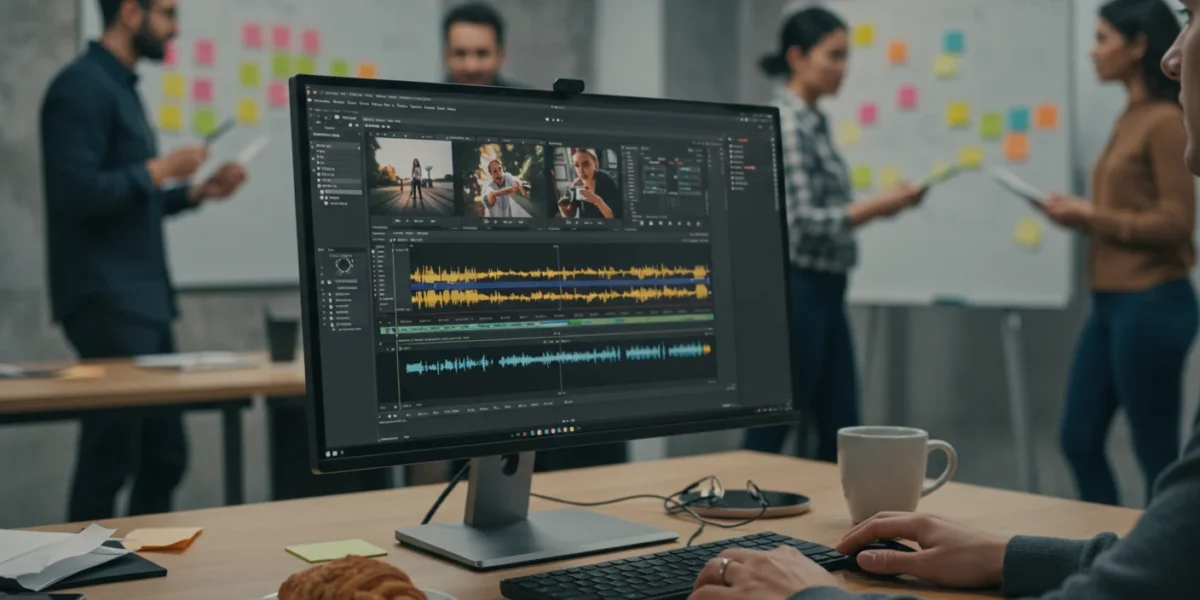1200x600 pixels.
Task: Click the teal audio waveform track
Action: point(555,356)
